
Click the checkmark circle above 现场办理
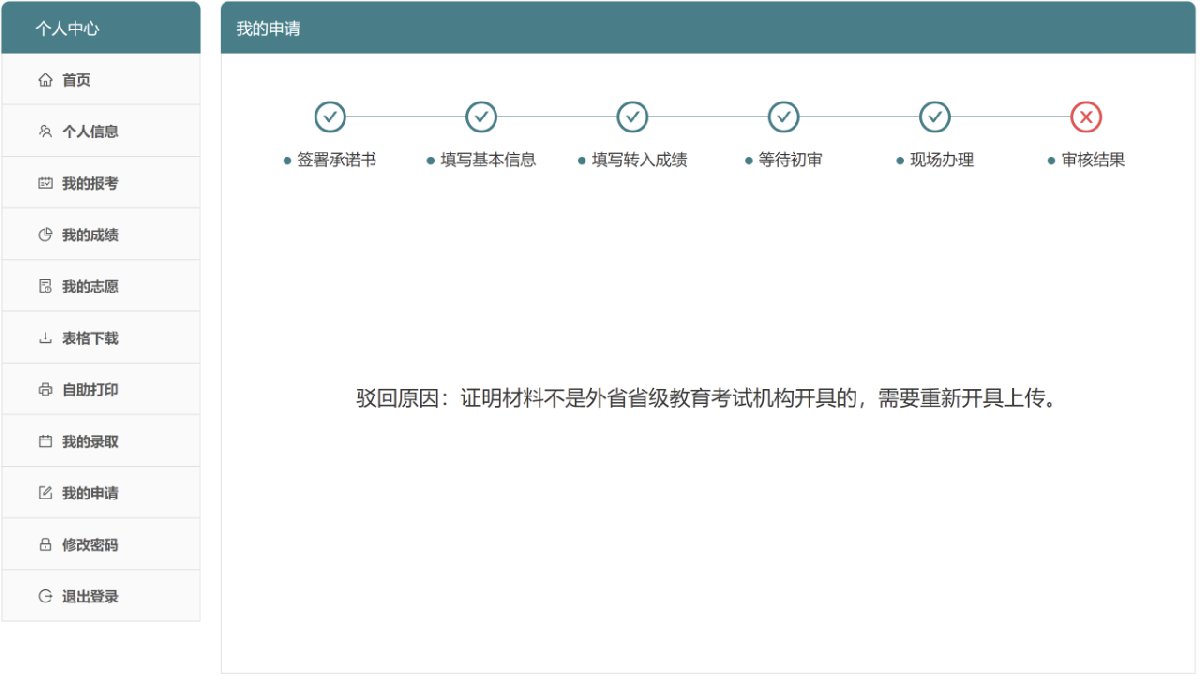click(935, 117)
